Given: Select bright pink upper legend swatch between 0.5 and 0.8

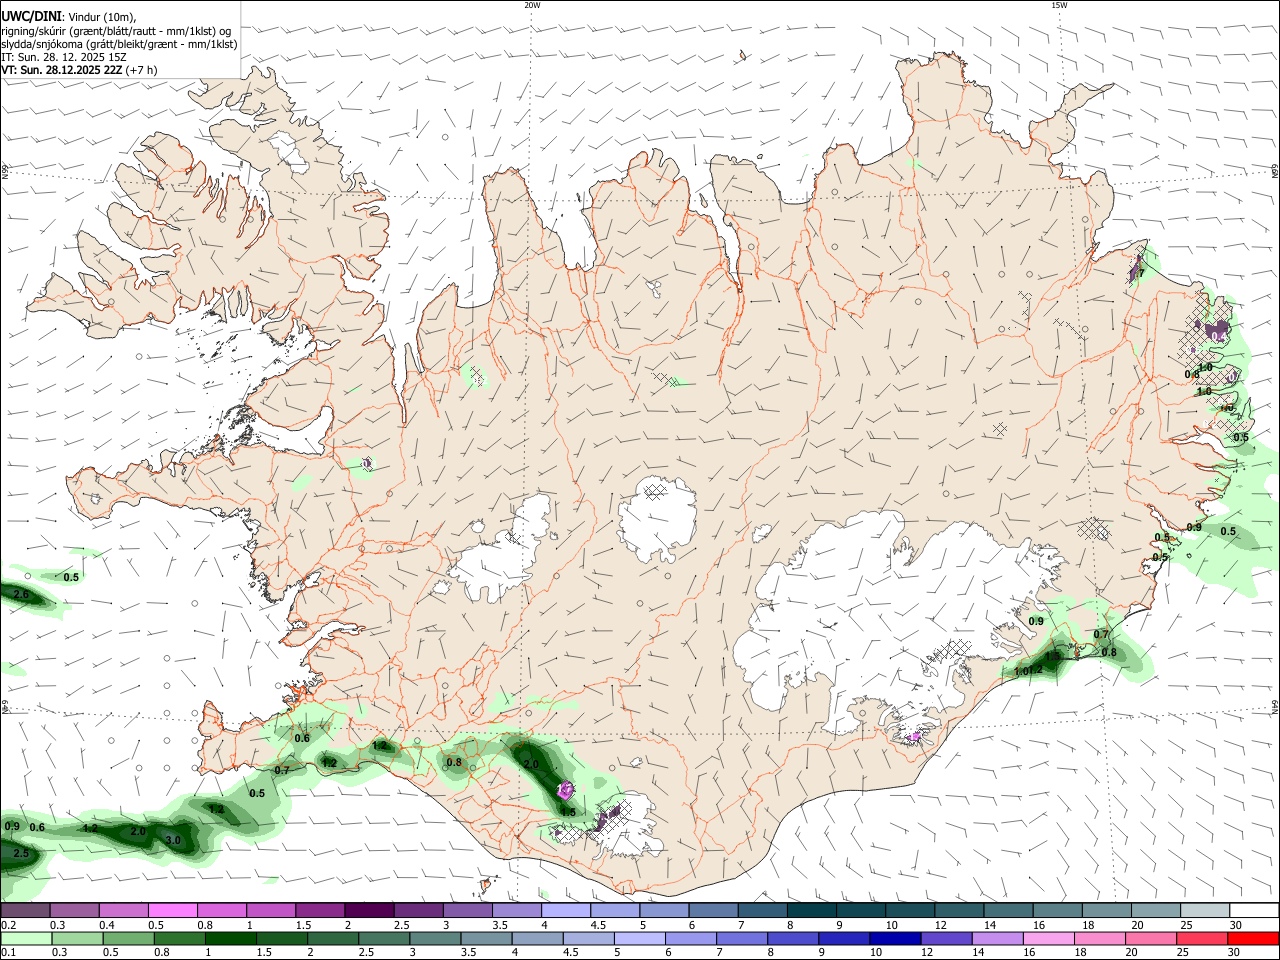Looking at the screenshot, I should pos(172,910).
